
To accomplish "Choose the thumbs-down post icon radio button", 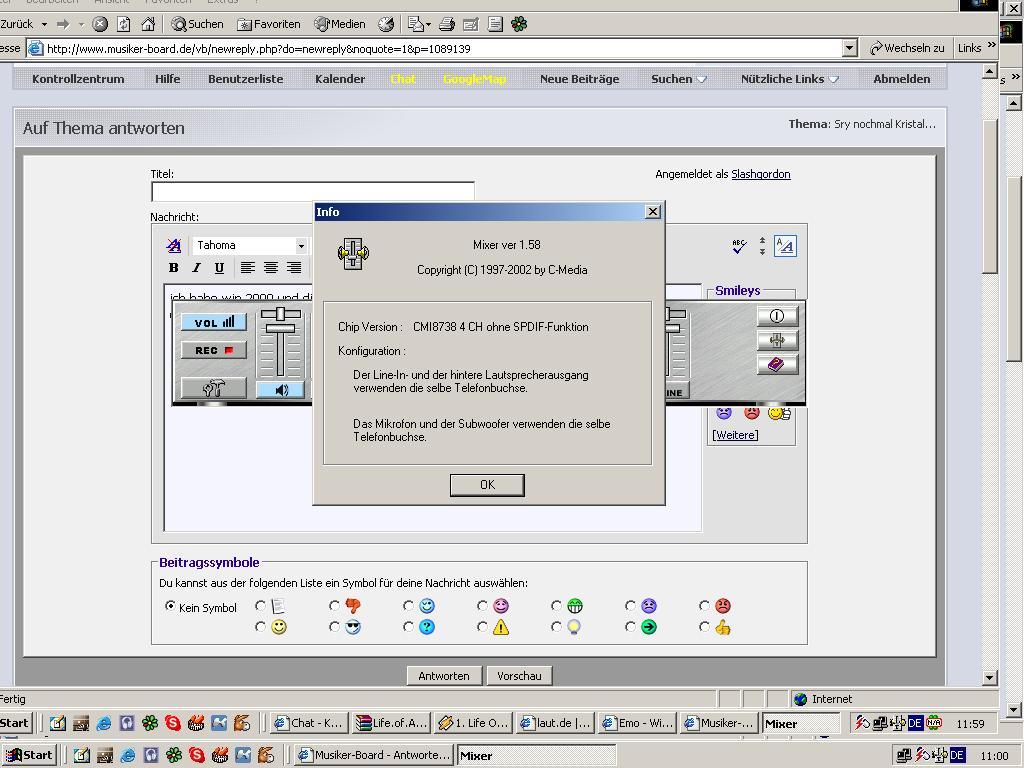I will (334, 606).
